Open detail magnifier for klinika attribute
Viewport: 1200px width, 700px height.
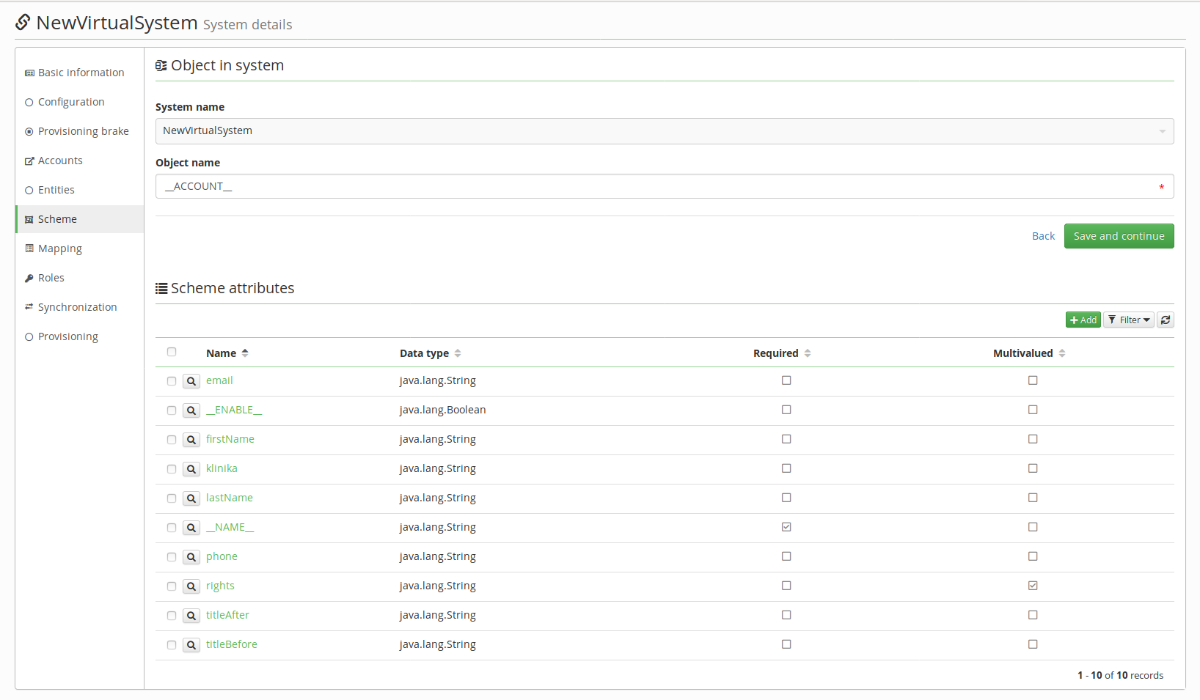[191, 469]
